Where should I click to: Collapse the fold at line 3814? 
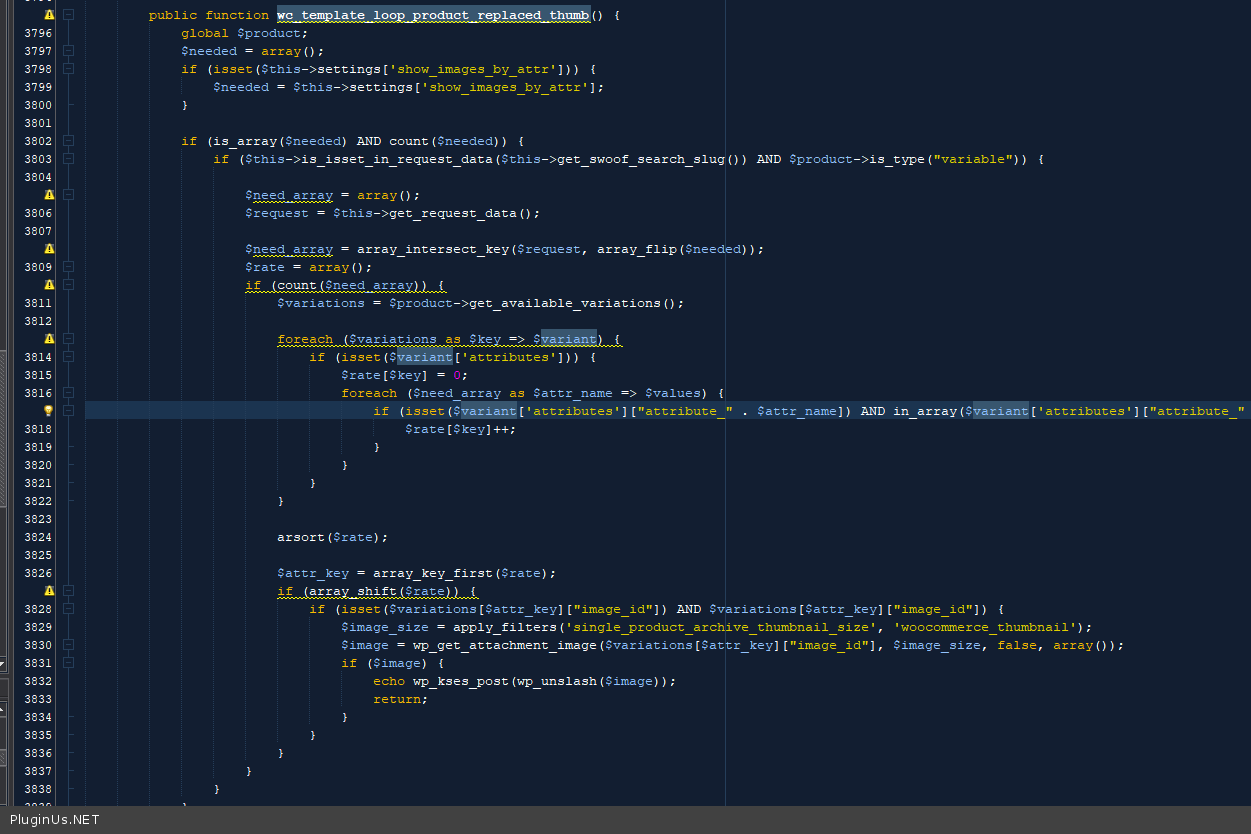tap(68, 357)
